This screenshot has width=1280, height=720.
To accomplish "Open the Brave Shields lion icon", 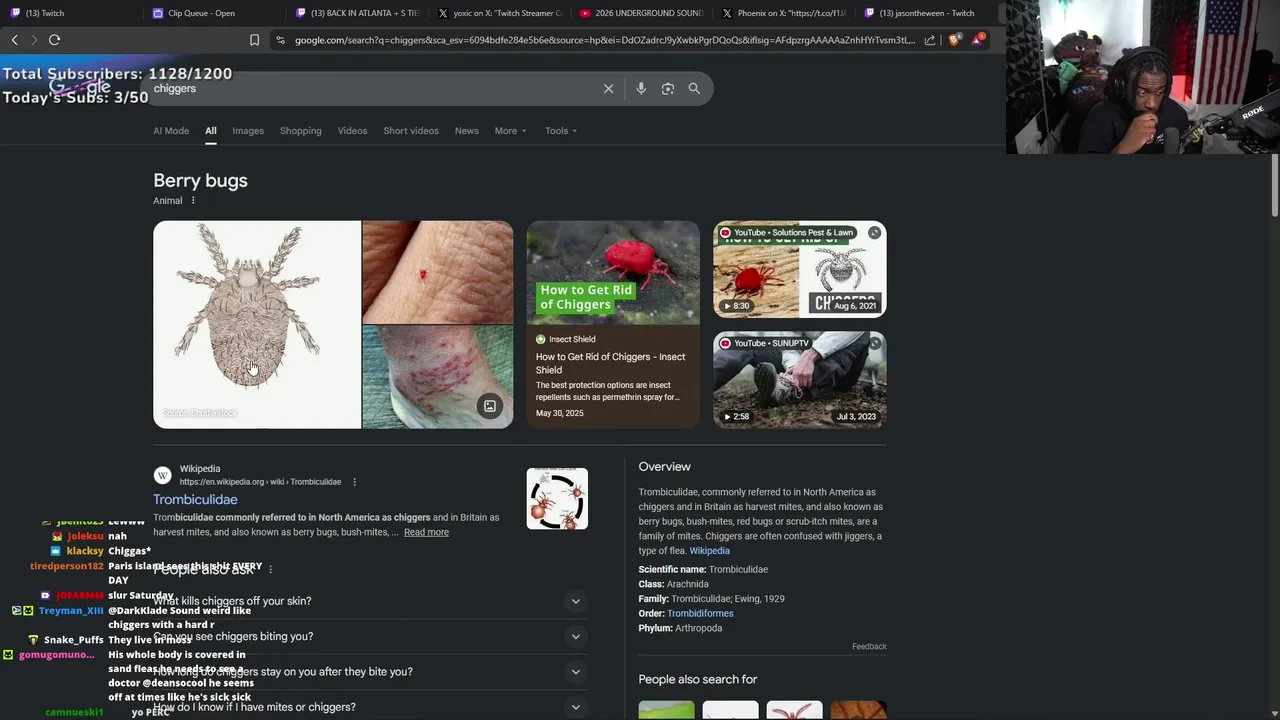I will point(954,40).
